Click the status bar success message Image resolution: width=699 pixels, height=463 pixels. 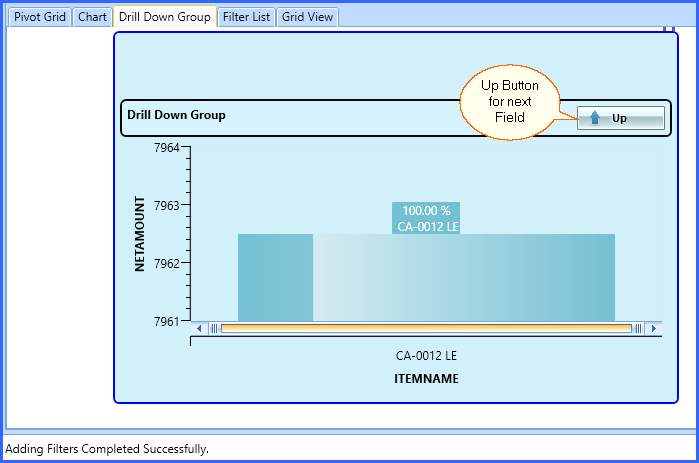[108, 449]
